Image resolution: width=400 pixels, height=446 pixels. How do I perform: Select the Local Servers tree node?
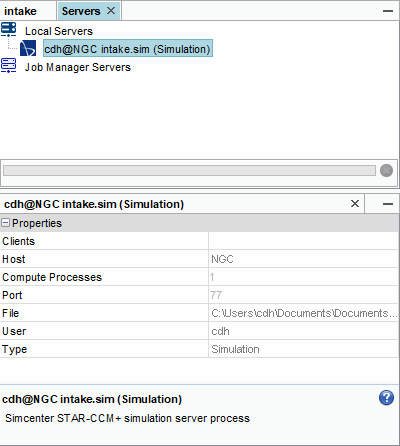(x=59, y=31)
